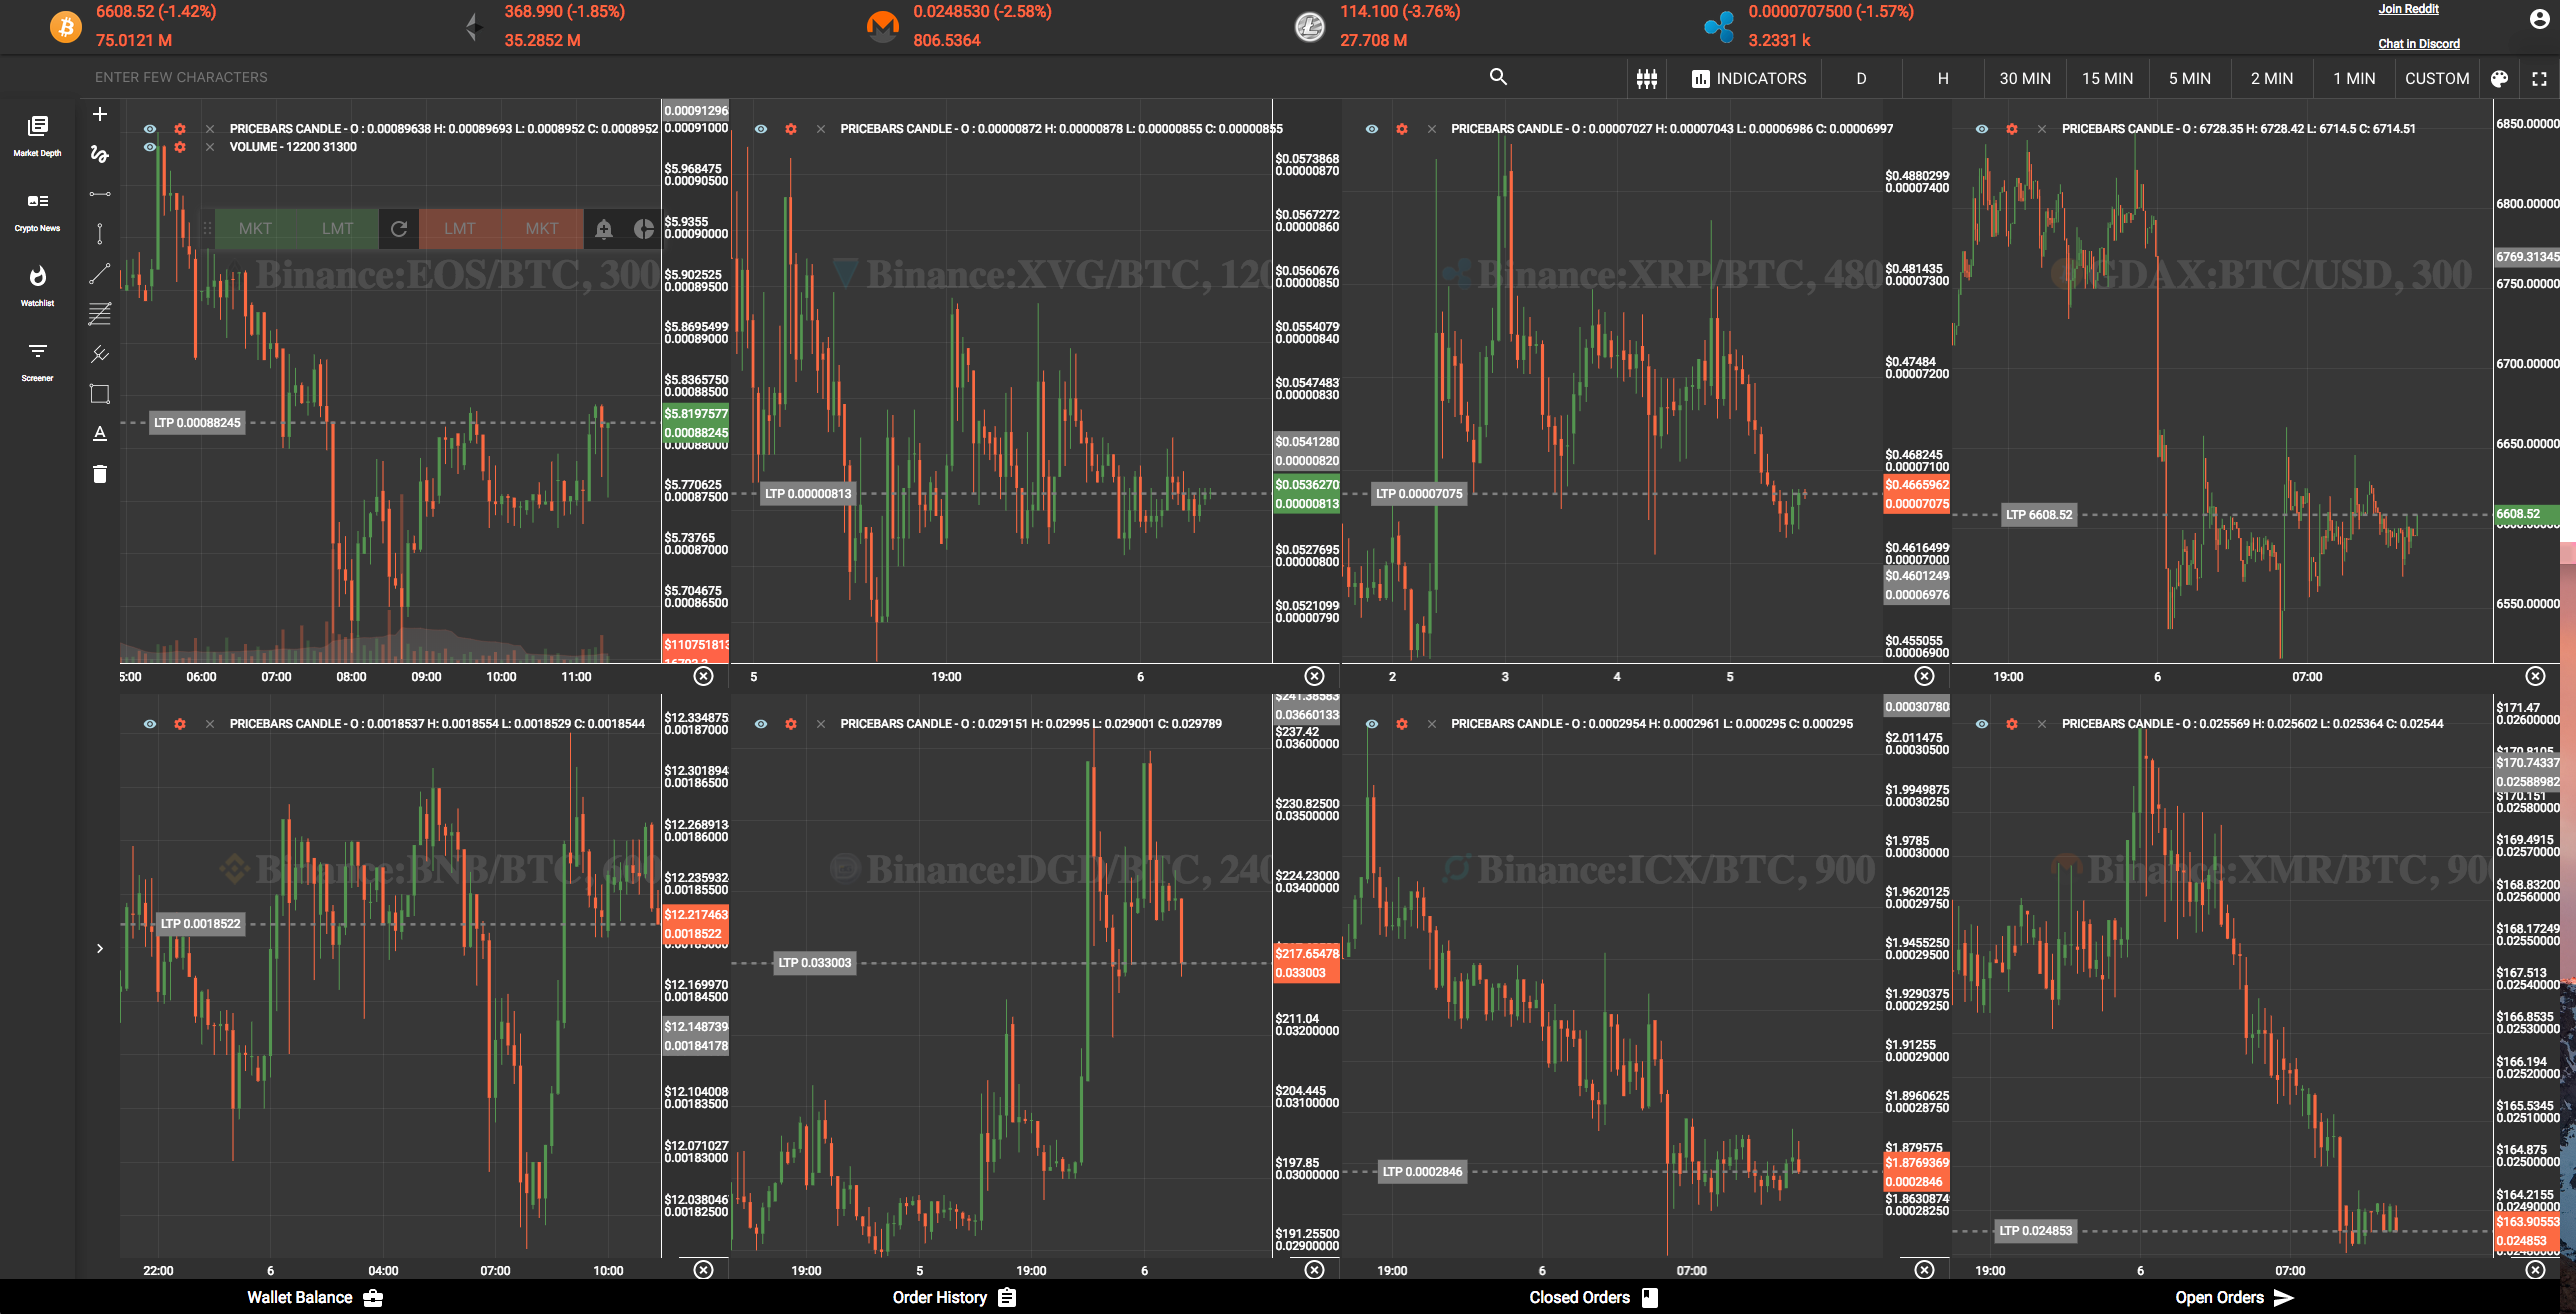Select the horizontal line drawing tool
Viewport: 2576px width, 1314px height.
[100, 194]
